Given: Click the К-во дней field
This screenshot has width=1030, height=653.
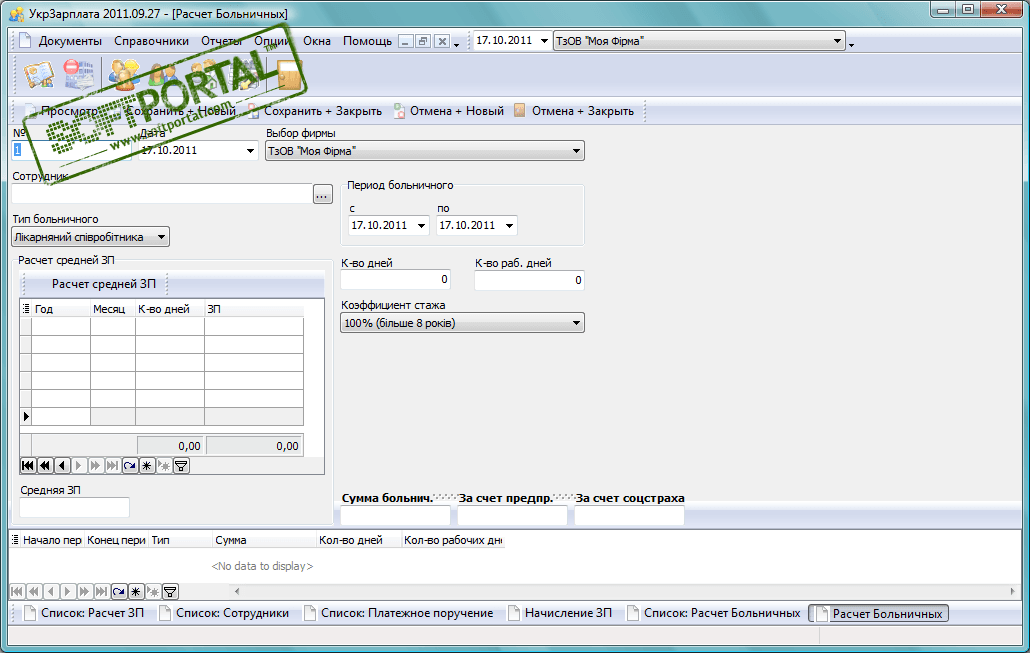Looking at the screenshot, I should coord(395,280).
